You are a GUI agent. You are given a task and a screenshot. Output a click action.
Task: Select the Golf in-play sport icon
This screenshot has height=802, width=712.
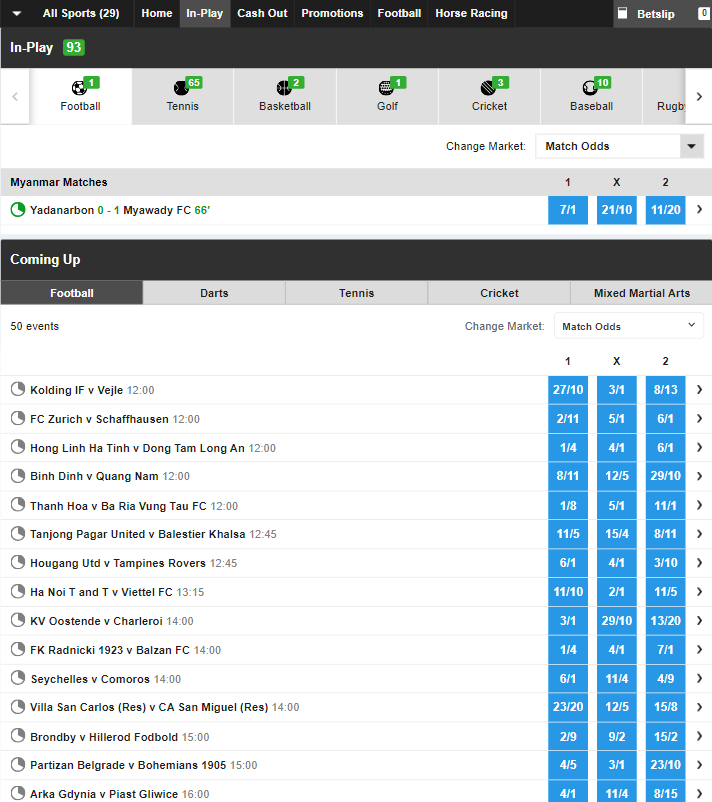(x=386, y=88)
